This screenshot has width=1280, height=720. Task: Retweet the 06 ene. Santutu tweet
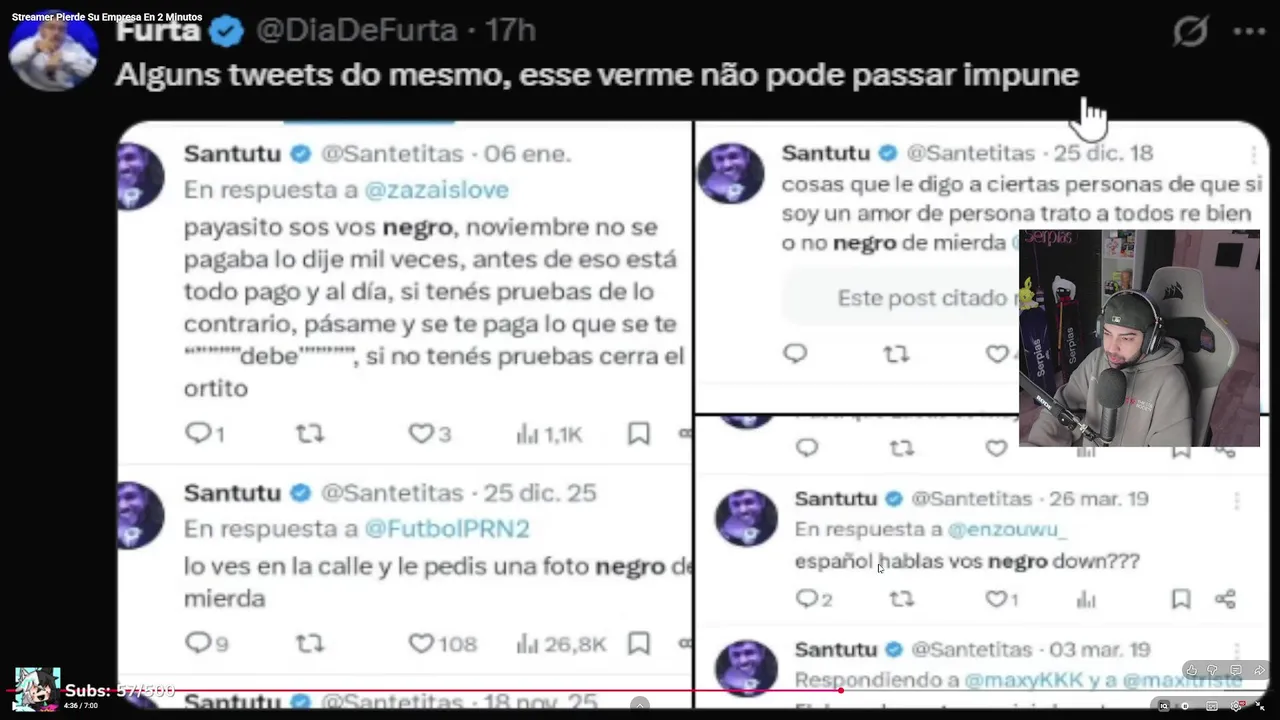pyautogui.click(x=310, y=433)
